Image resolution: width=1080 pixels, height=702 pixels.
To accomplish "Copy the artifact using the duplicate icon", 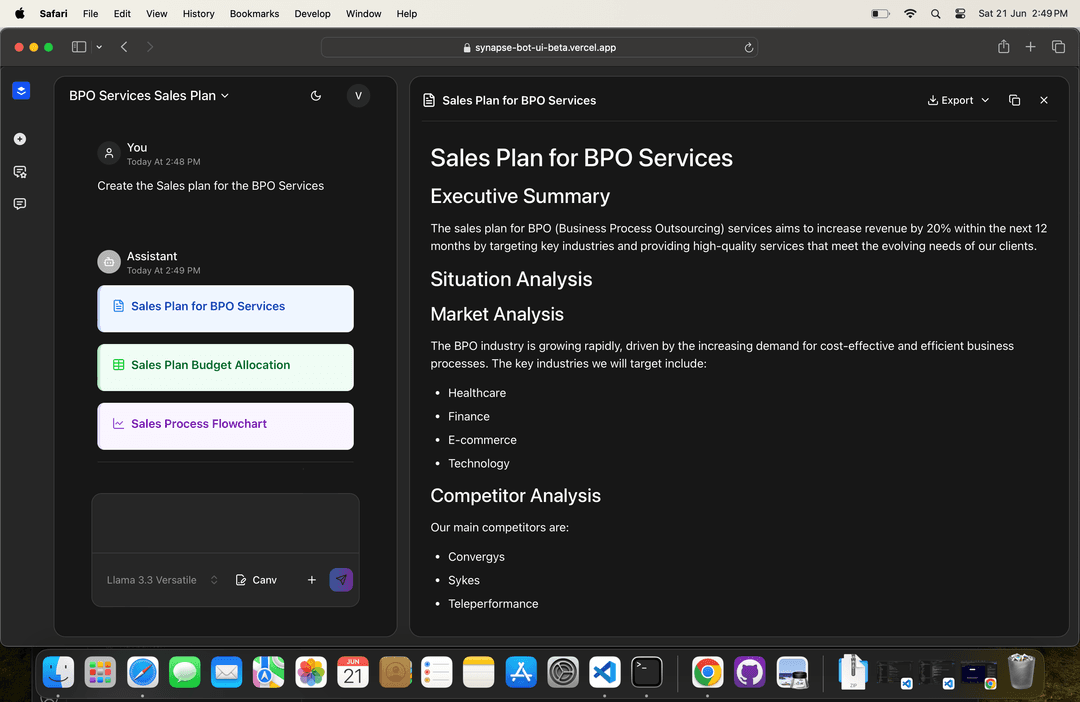I will [x=1014, y=100].
